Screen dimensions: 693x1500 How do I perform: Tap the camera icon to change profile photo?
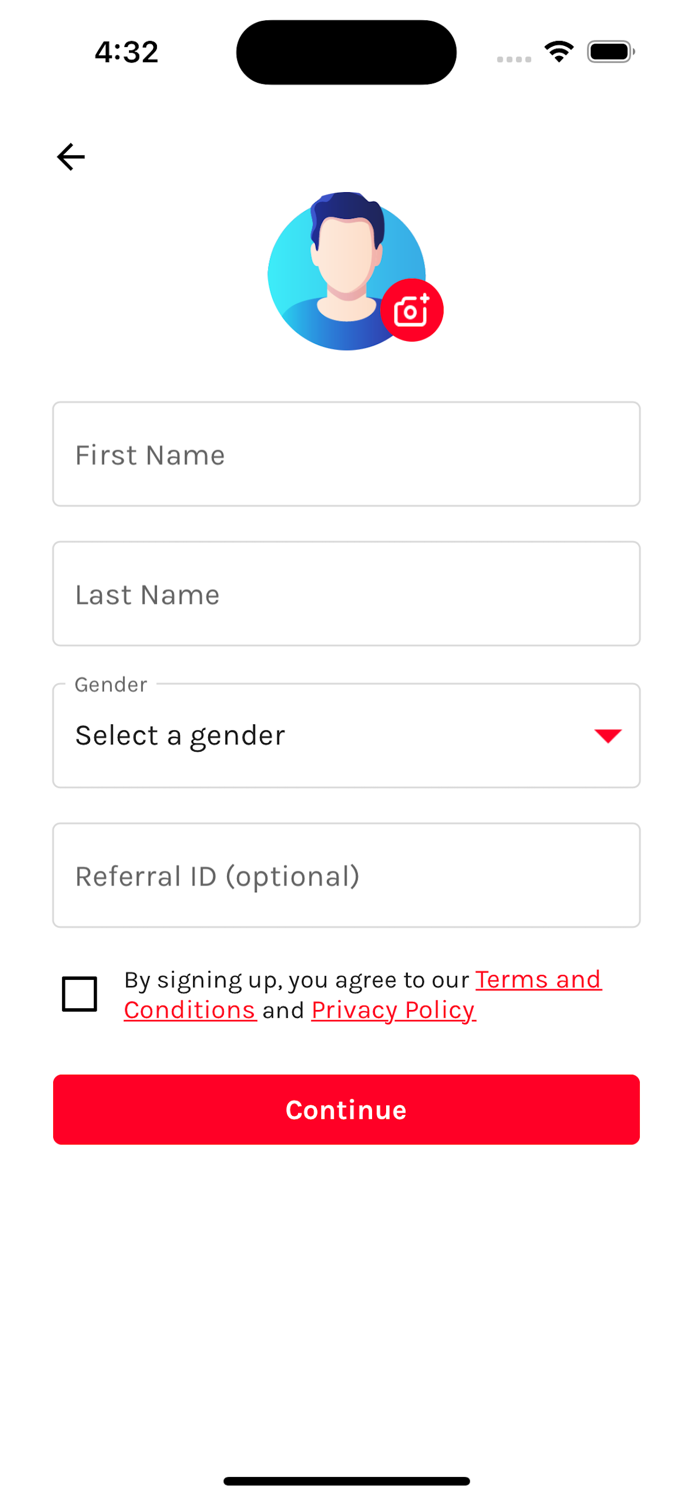click(x=411, y=310)
